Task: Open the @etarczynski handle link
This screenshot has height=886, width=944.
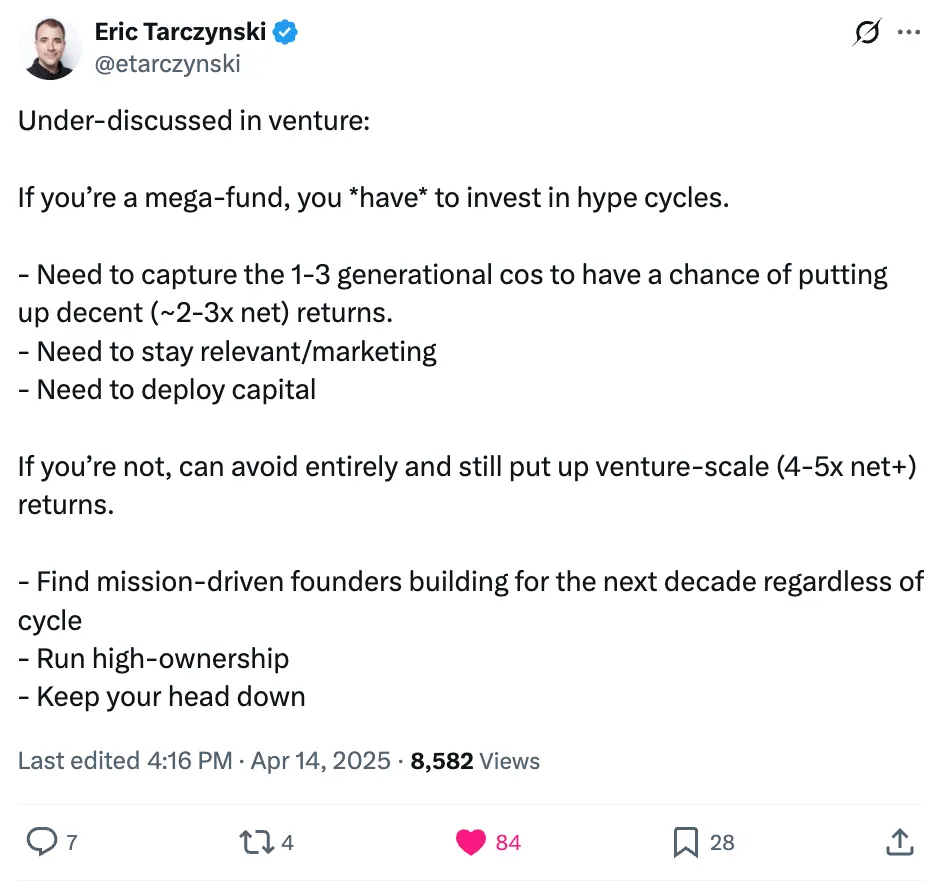Action: coord(167,65)
